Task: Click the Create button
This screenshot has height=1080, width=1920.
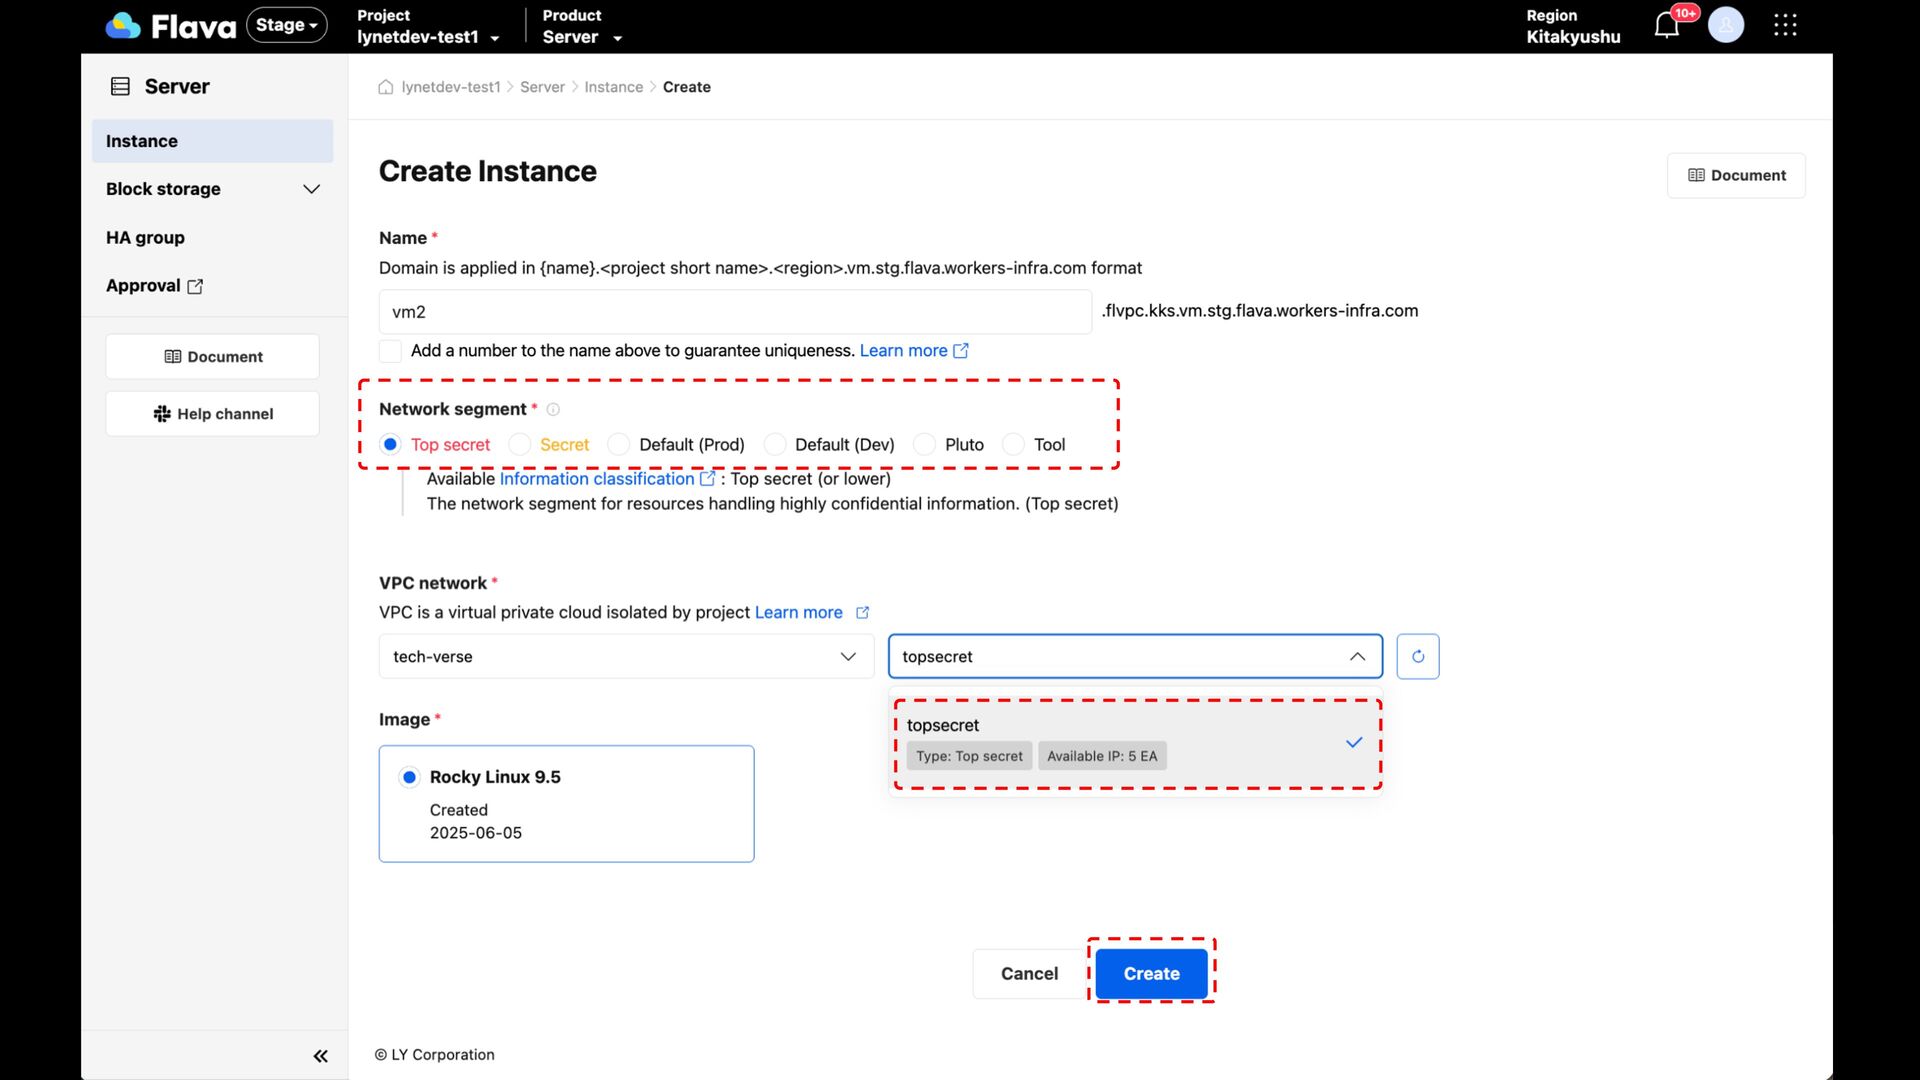Action: [1151, 974]
